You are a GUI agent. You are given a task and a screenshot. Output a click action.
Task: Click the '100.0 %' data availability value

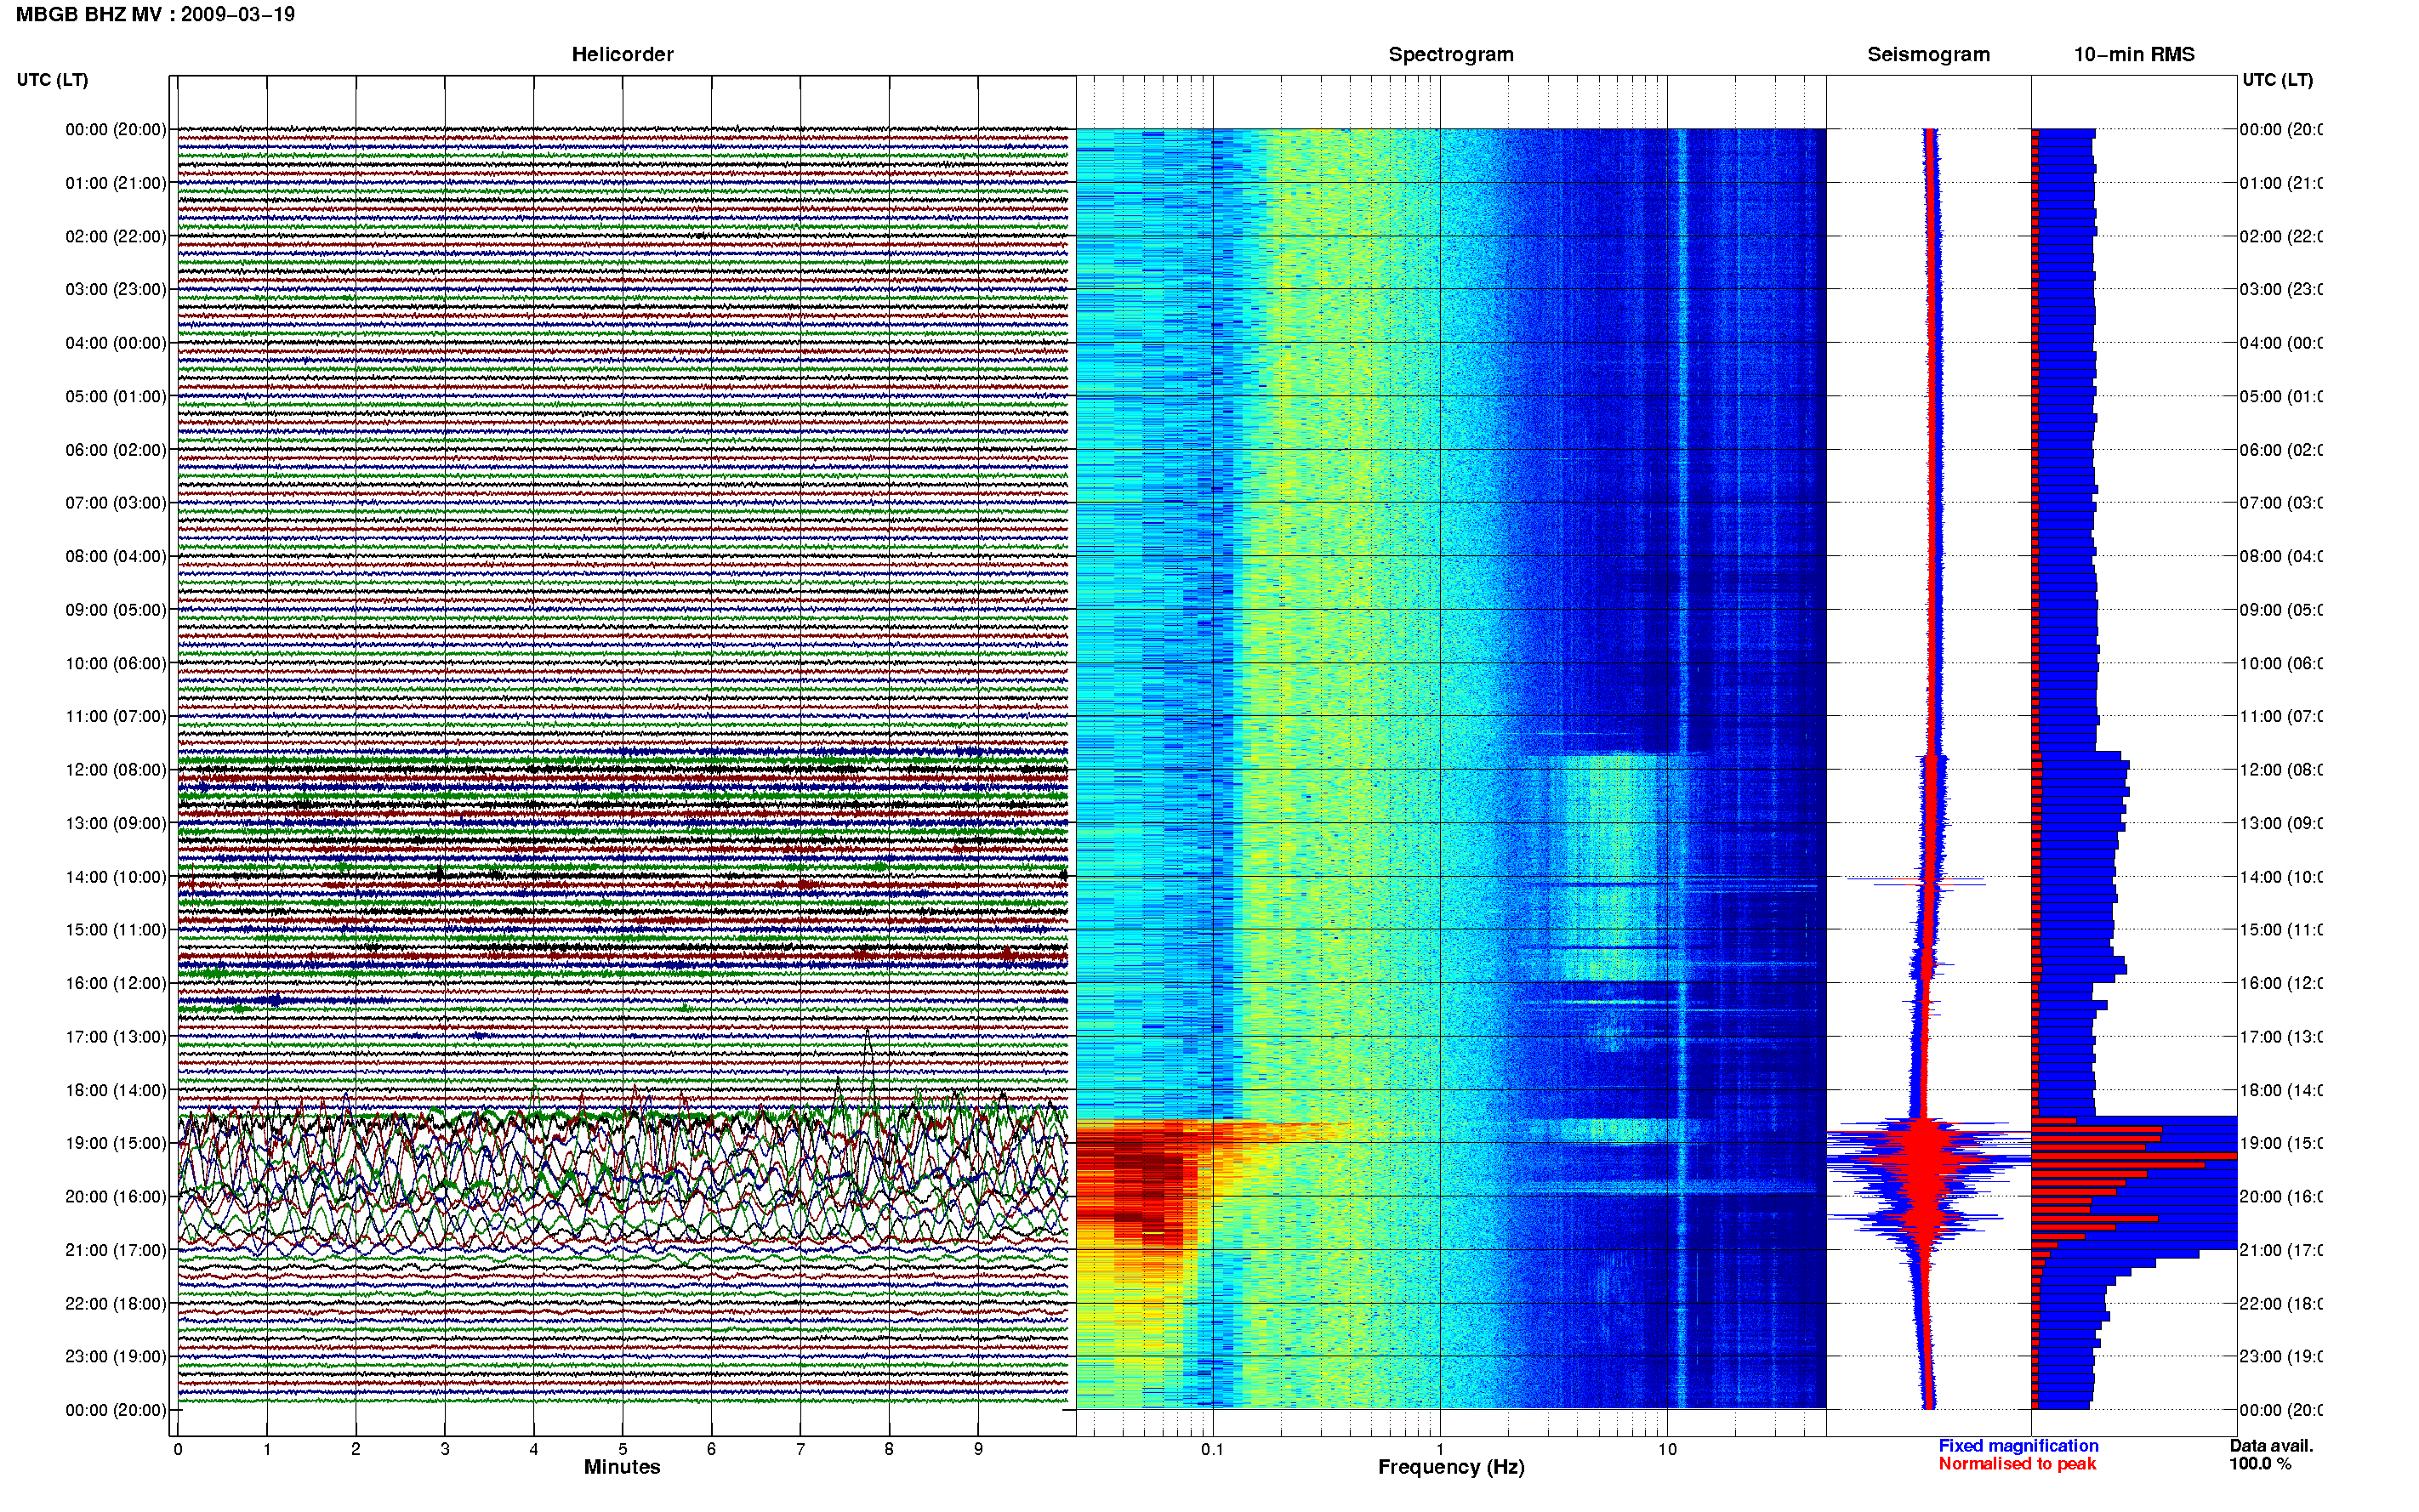pos(2260,1464)
